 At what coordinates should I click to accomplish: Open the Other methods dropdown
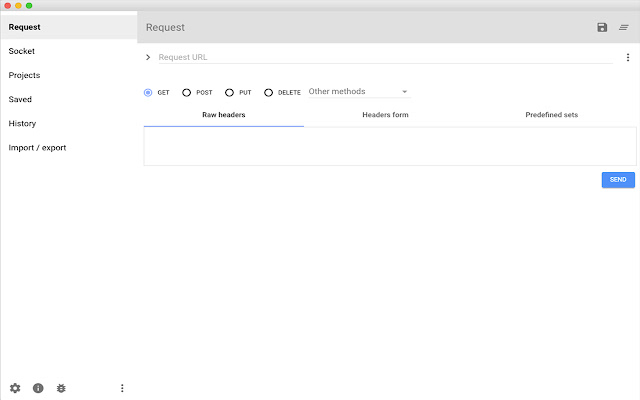[358, 92]
